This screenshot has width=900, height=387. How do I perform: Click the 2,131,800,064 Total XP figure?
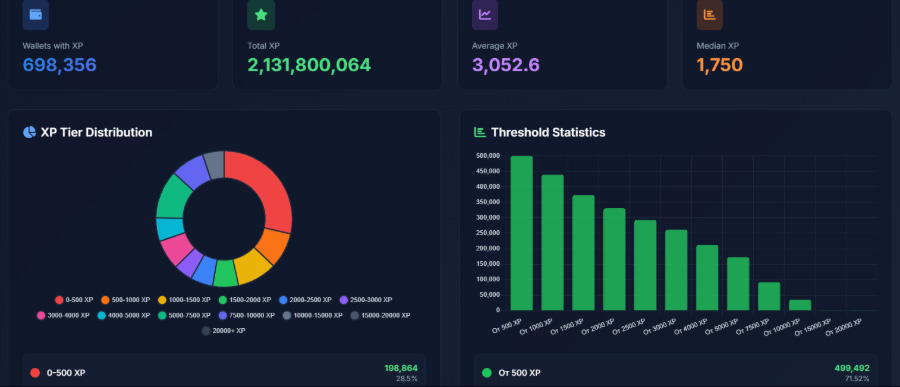[x=309, y=65]
